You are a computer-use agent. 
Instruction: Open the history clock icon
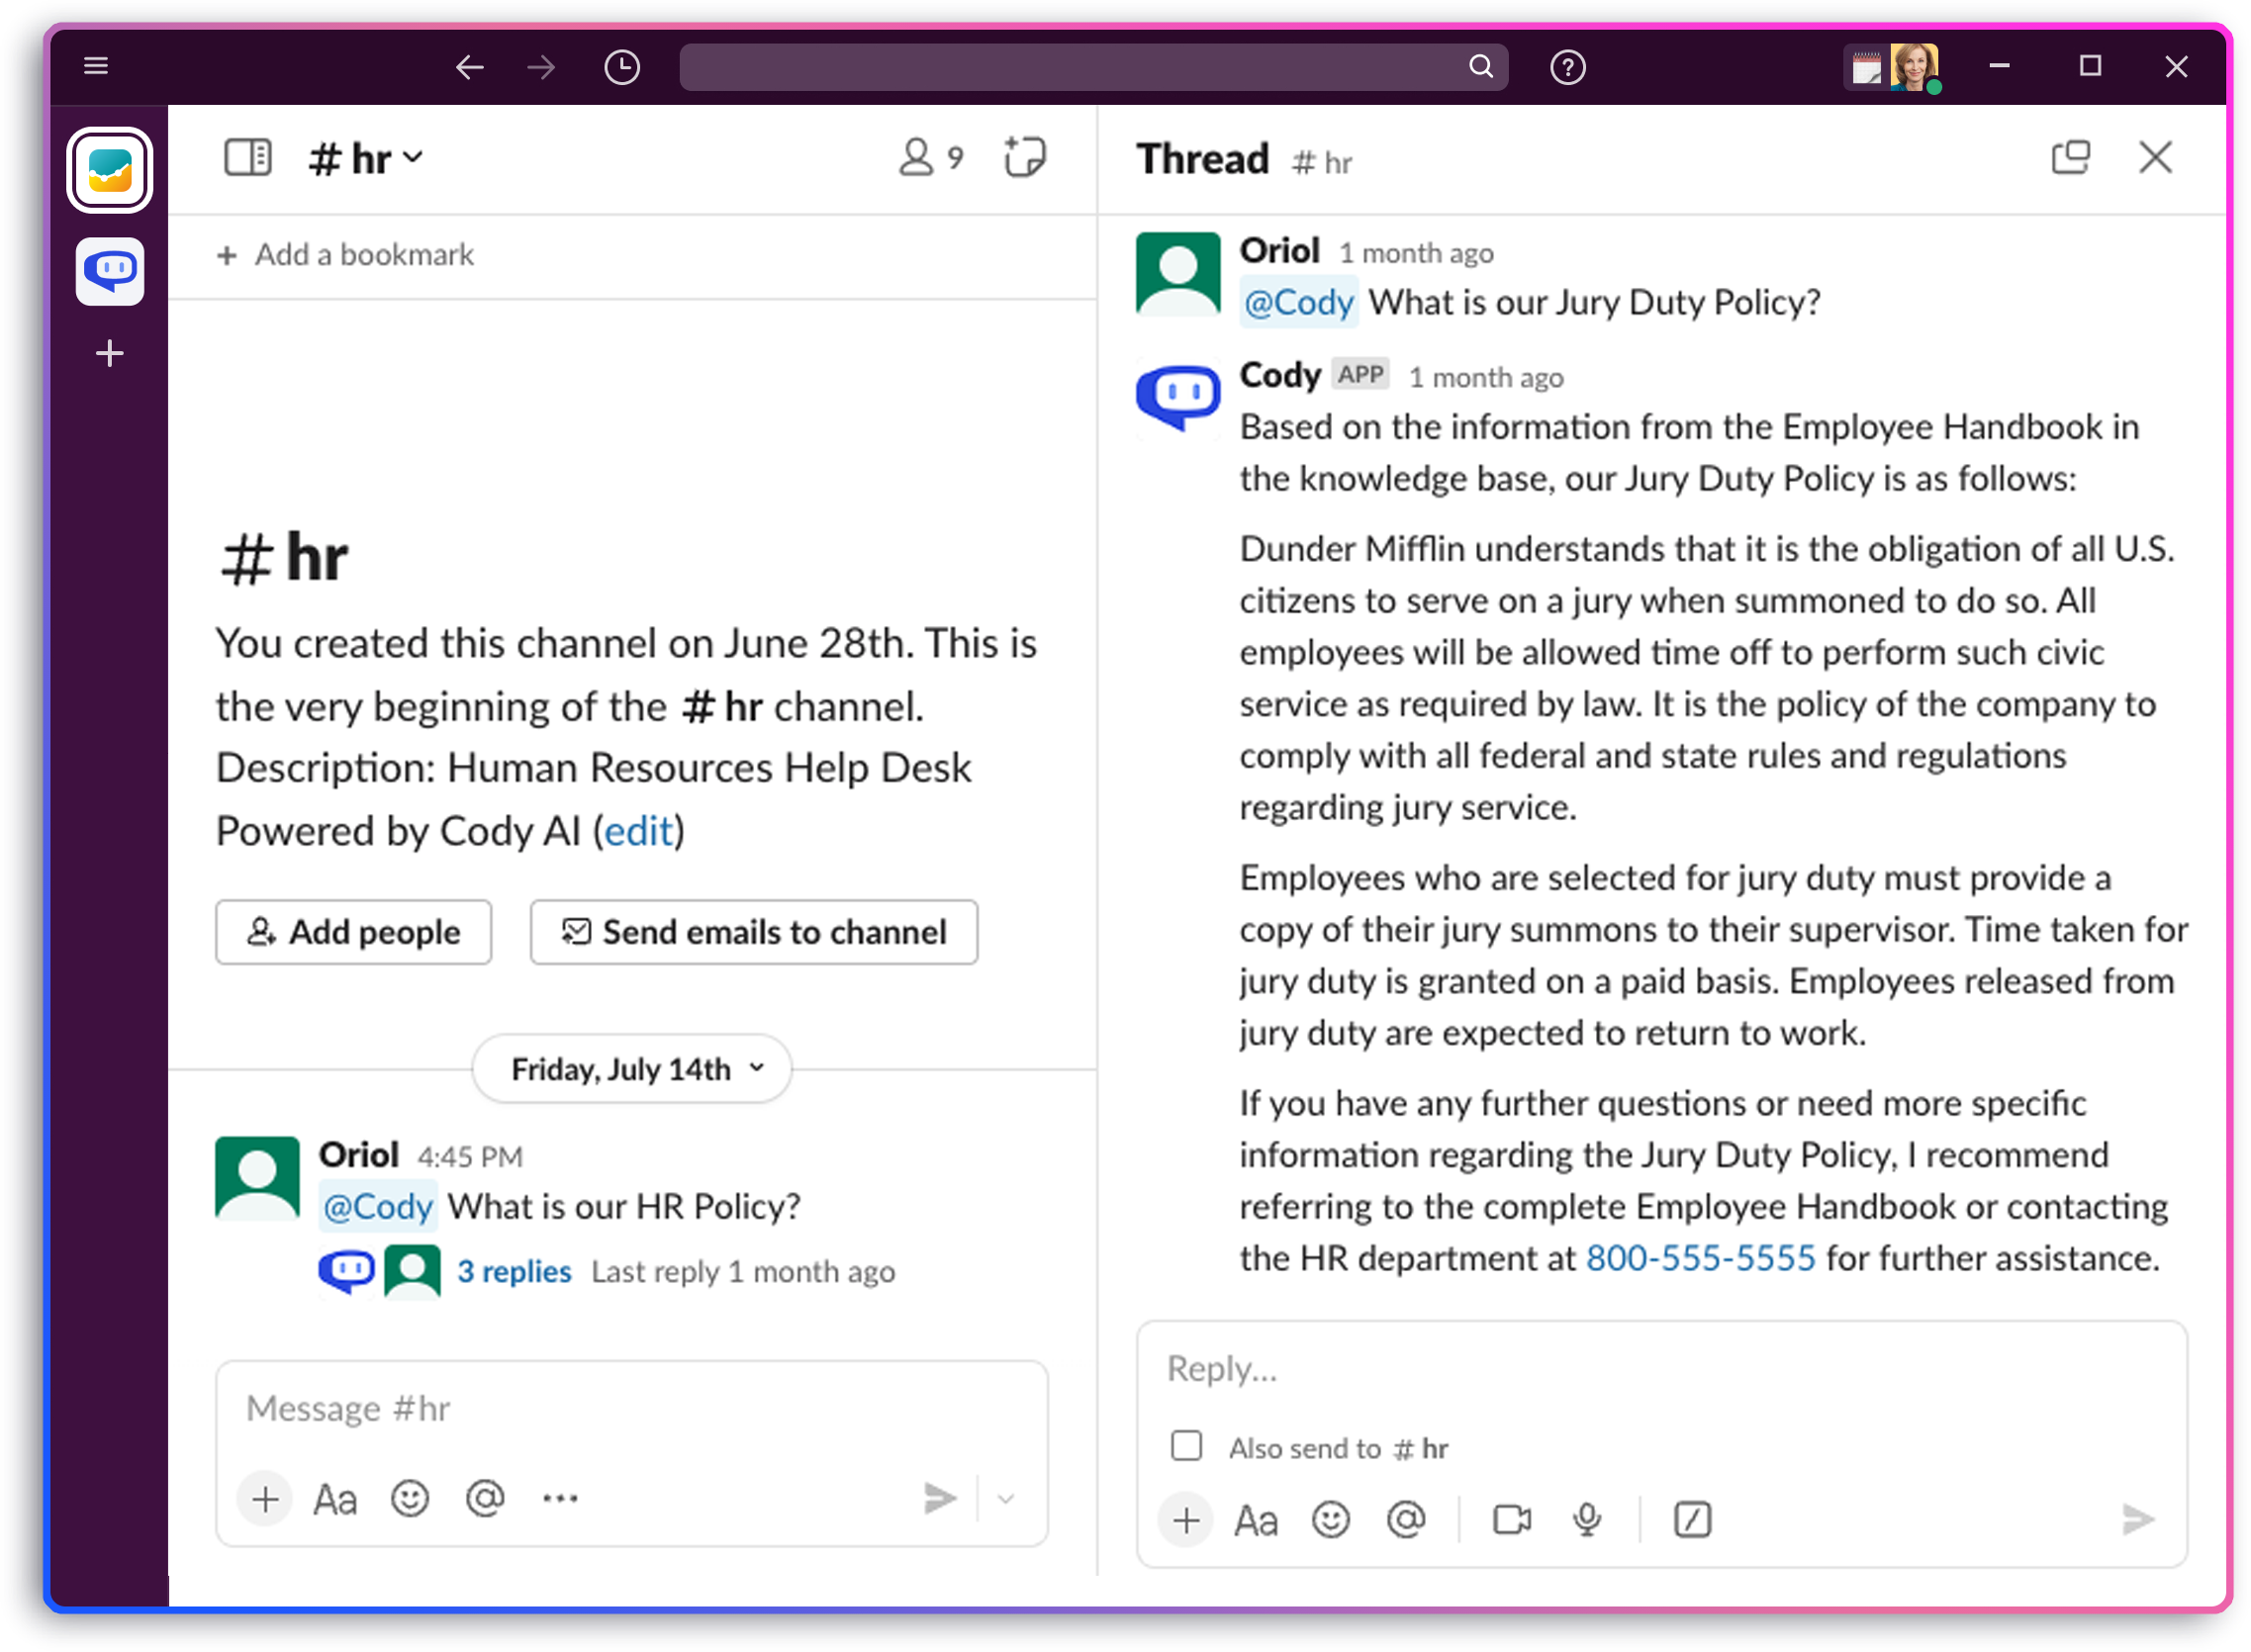(x=622, y=67)
